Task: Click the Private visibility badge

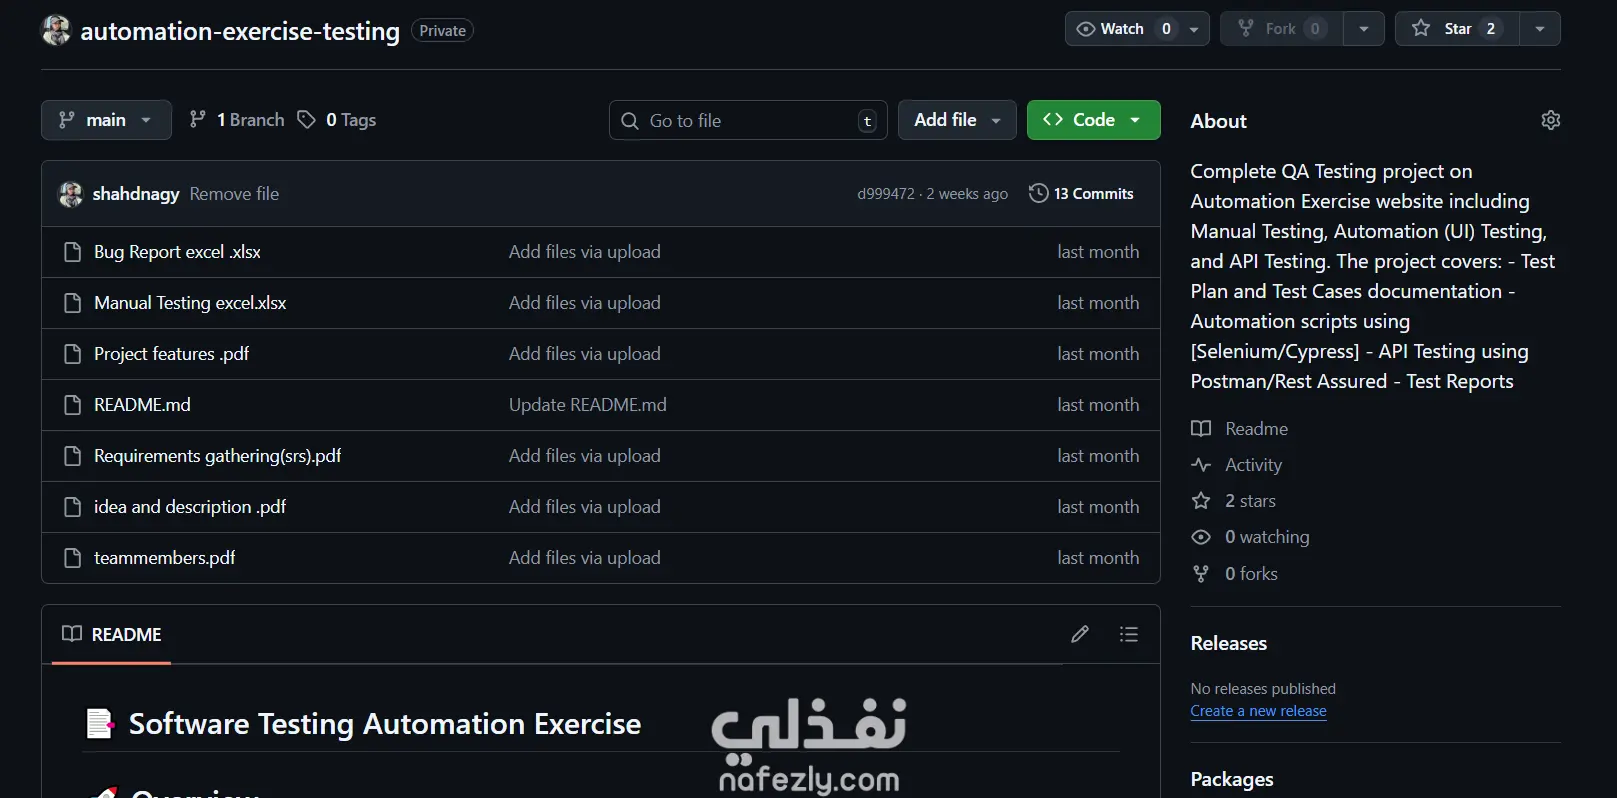Action: click(x=442, y=31)
